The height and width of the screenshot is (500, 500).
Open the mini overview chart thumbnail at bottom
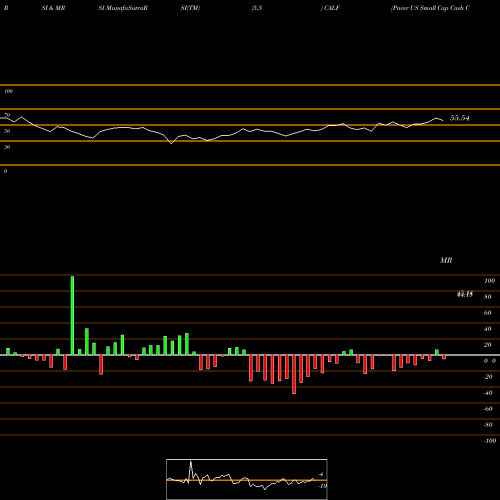tap(247, 479)
